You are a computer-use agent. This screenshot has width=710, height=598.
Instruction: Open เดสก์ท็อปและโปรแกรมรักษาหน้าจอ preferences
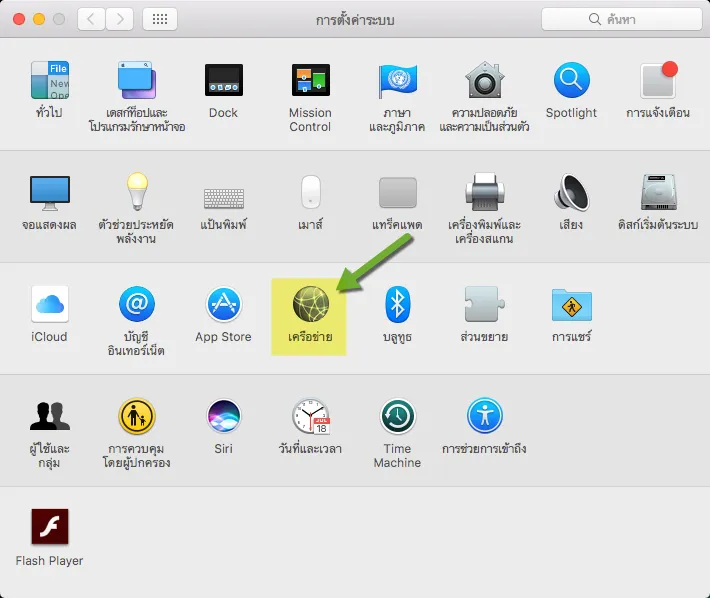pyautogui.click(x=137, y=80)
